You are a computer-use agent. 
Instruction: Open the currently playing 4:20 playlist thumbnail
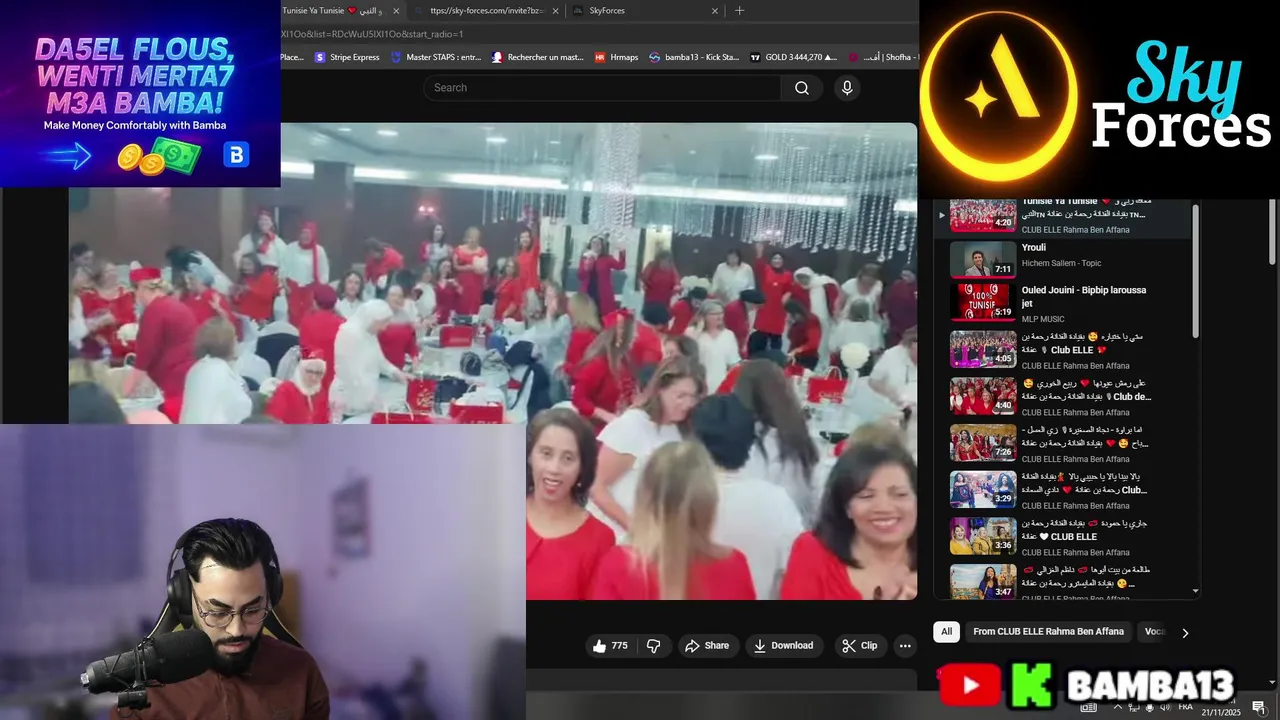(x=983, y=214)
